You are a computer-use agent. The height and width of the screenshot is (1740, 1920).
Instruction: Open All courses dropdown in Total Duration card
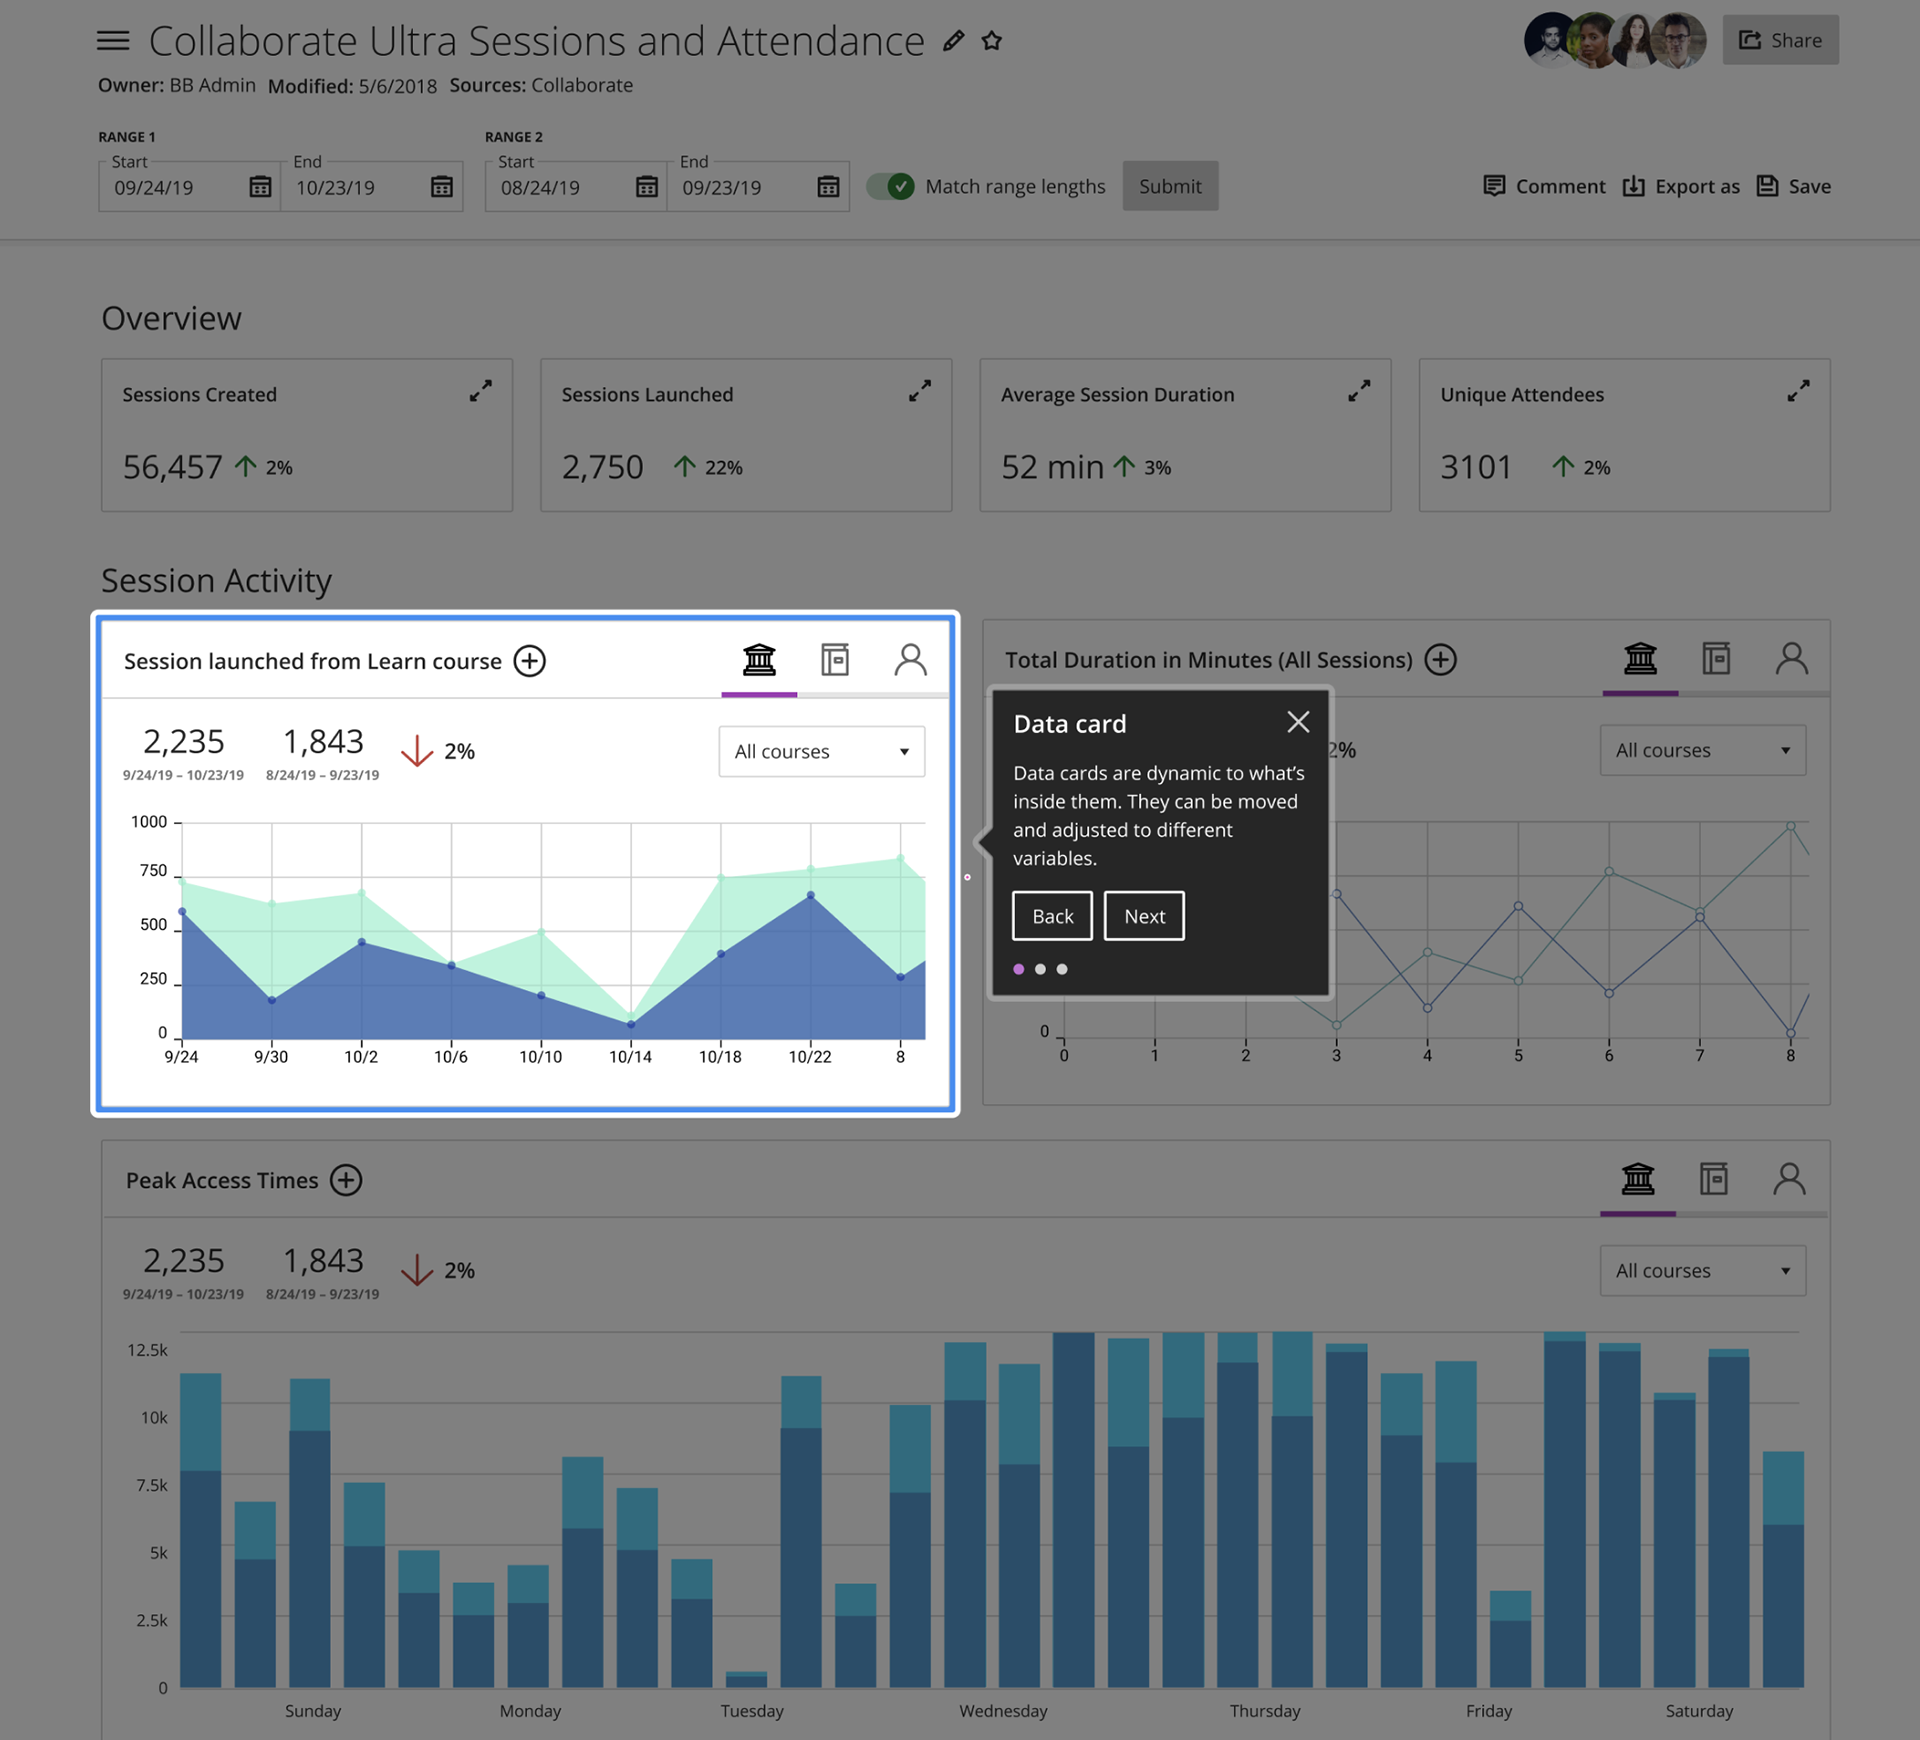(x=1703, y=750)
